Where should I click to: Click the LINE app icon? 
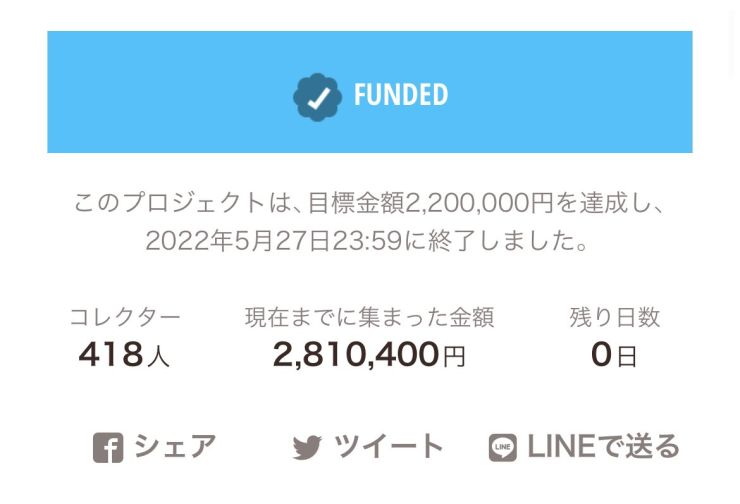point(503,447)
